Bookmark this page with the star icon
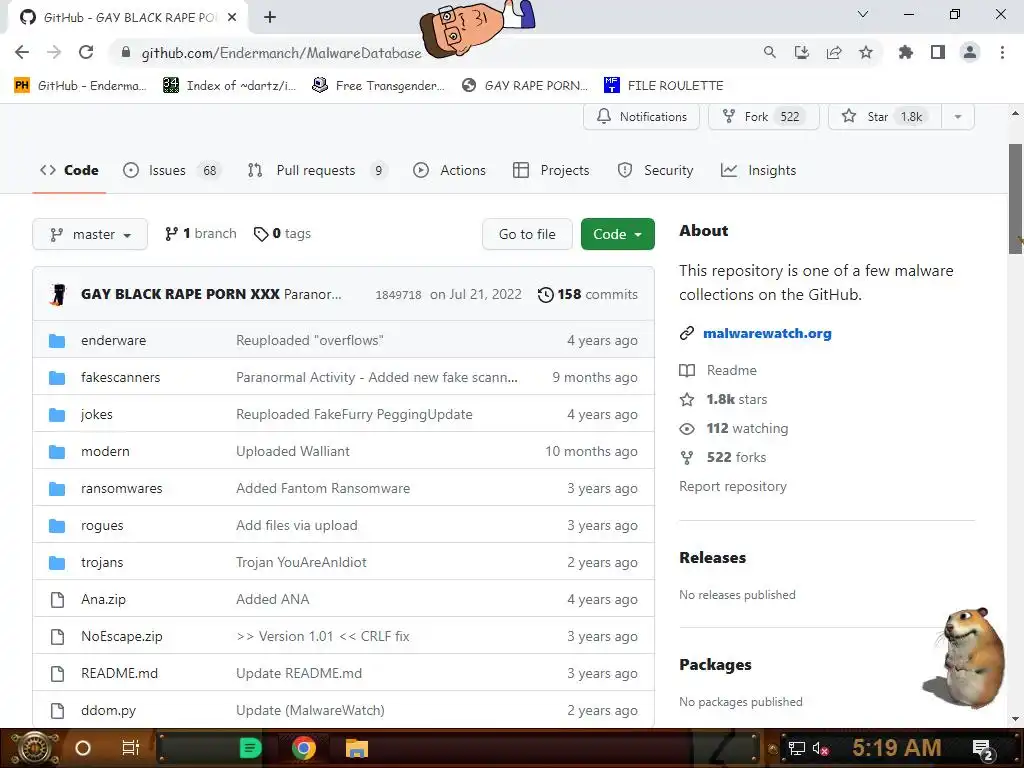The image size is (1024, 768). click(866, 52)
